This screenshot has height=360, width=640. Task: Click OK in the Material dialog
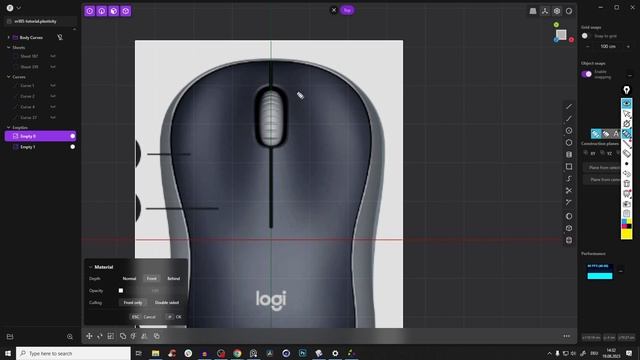[174, 317]
